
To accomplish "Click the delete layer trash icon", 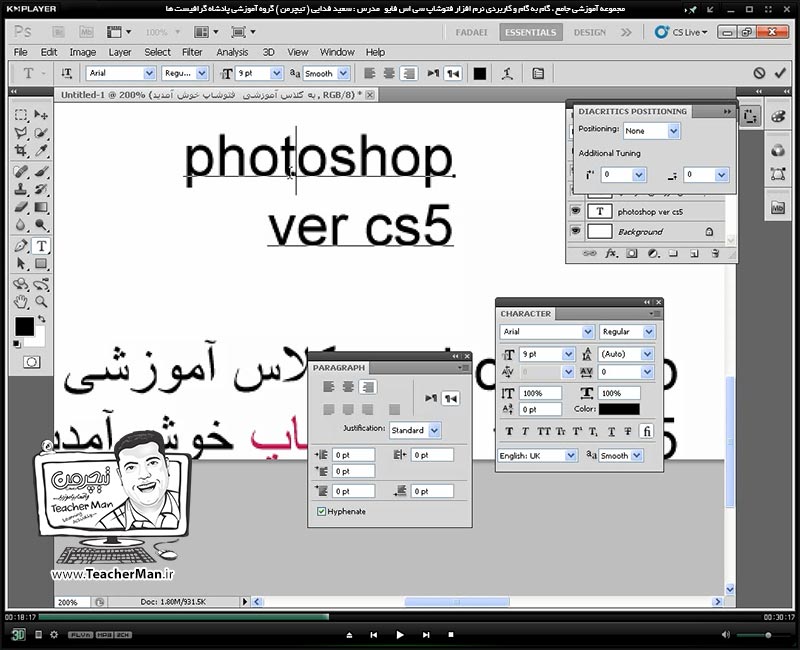I will coord(715,253).
